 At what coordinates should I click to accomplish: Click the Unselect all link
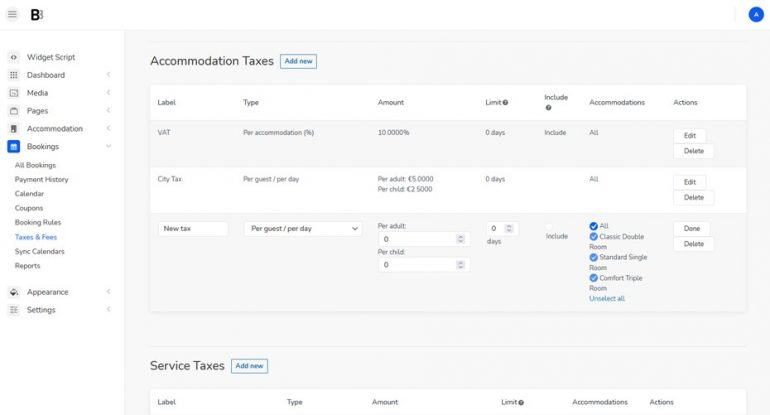tap(607, 299)
